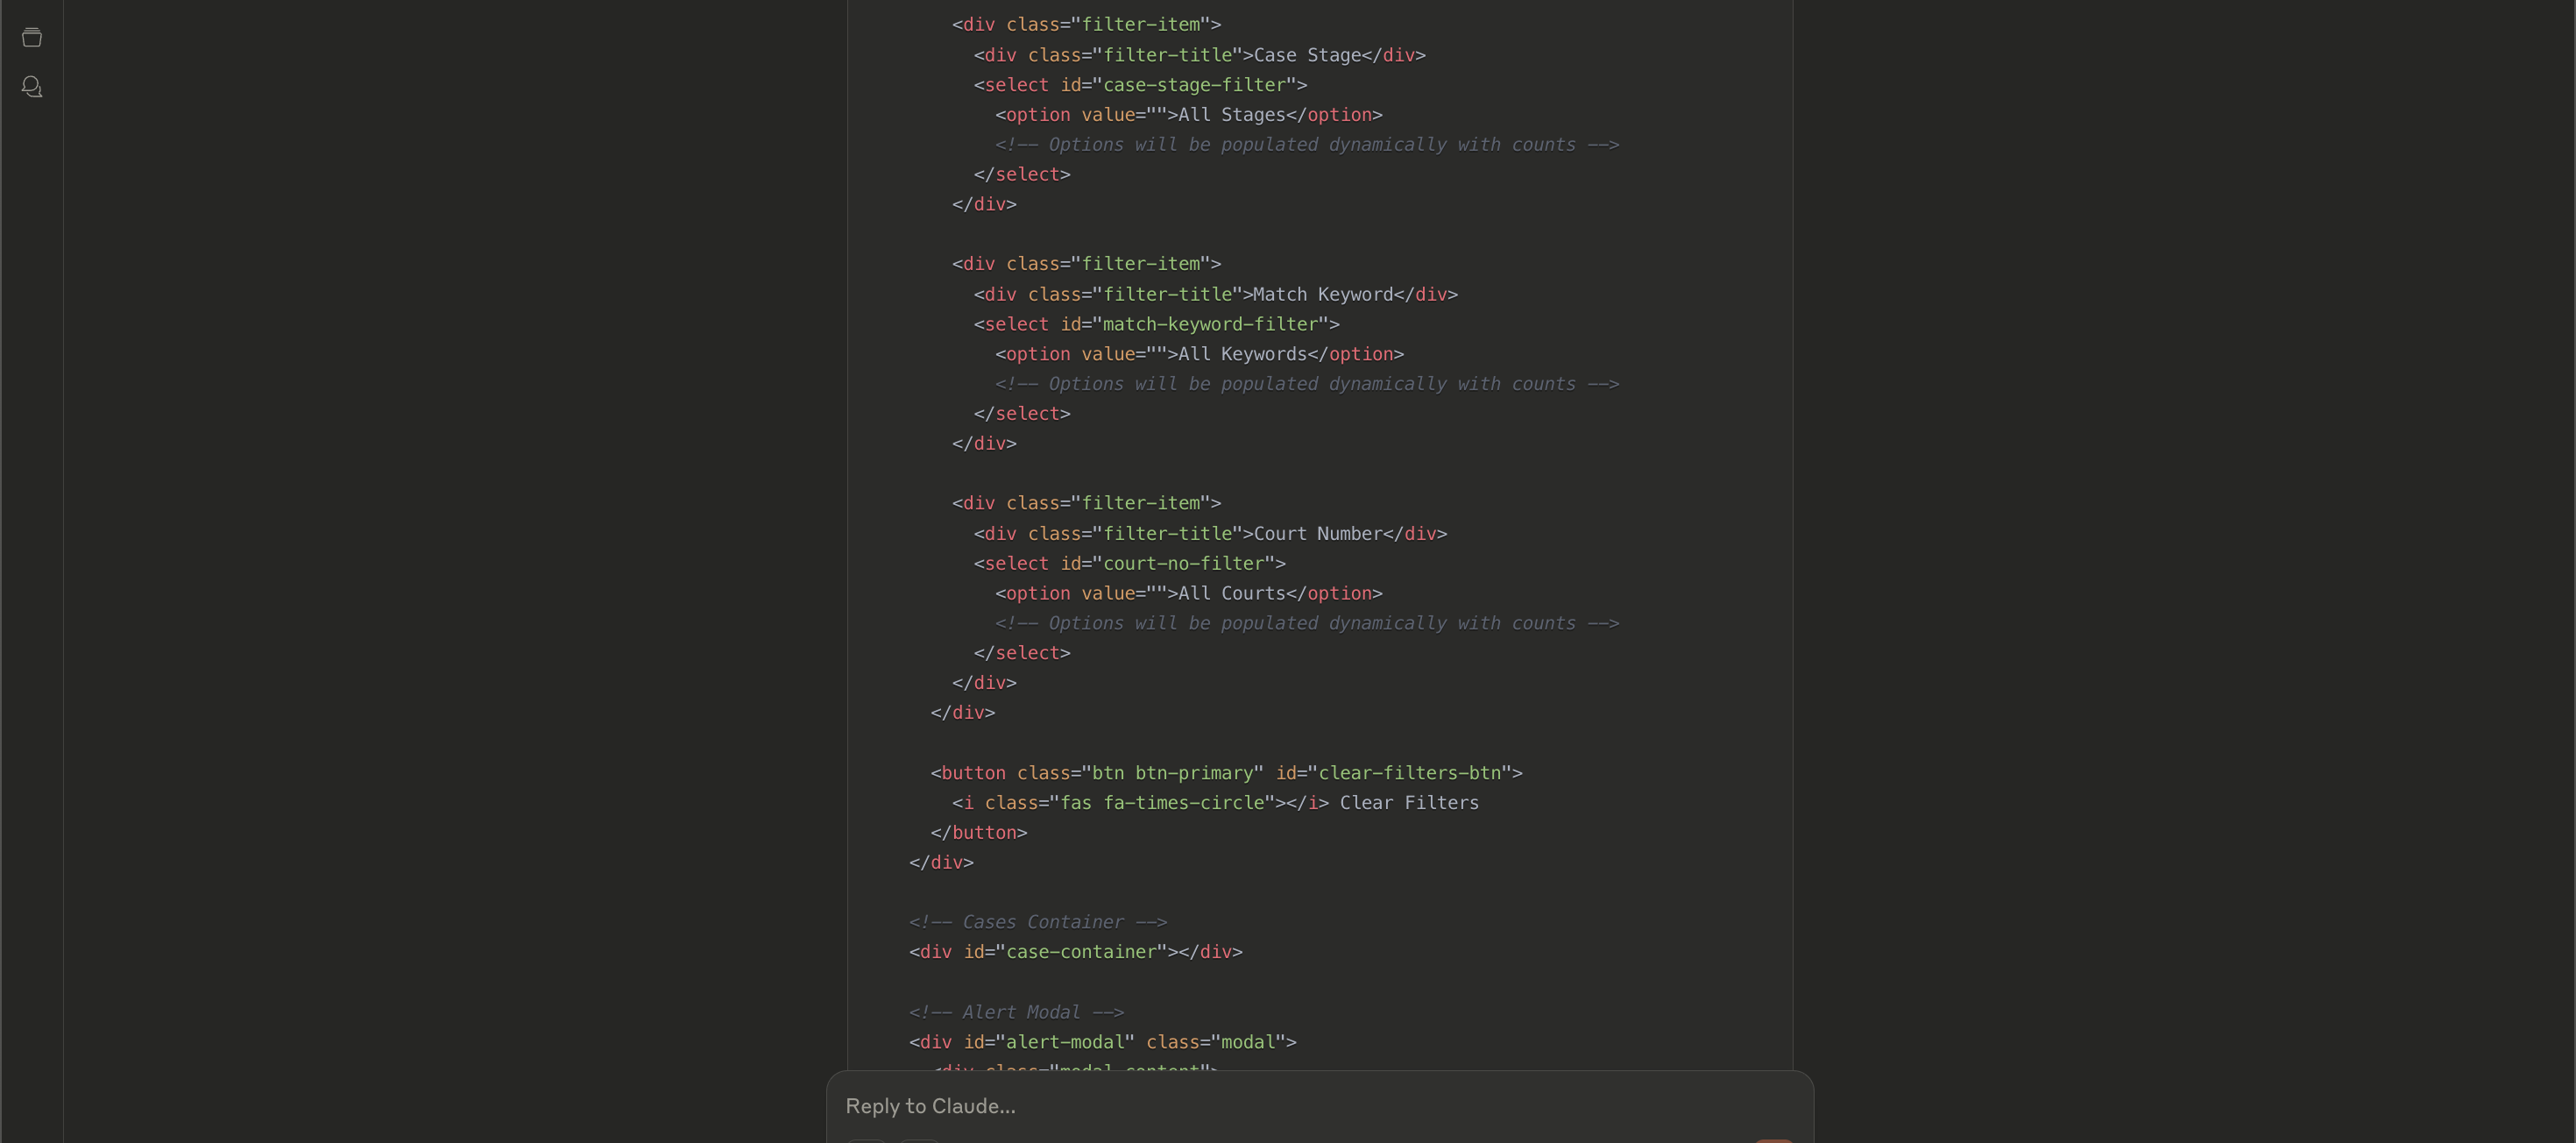Open the Projects icon in left sidebar
The image size is (2576, 1143).
click(x=32, y=38)
